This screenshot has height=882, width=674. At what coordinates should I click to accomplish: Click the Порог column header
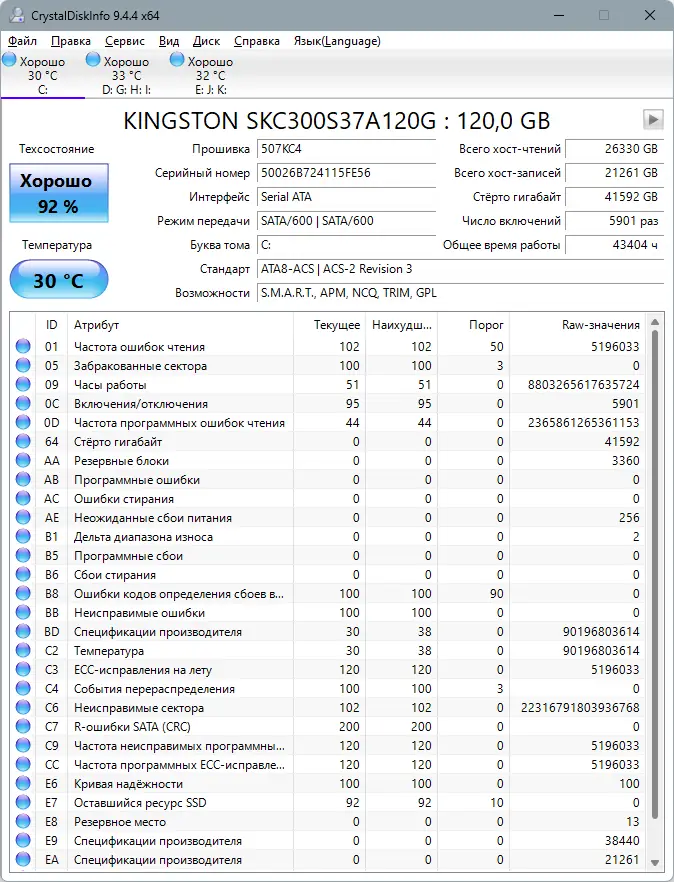(x=473, y=325)
